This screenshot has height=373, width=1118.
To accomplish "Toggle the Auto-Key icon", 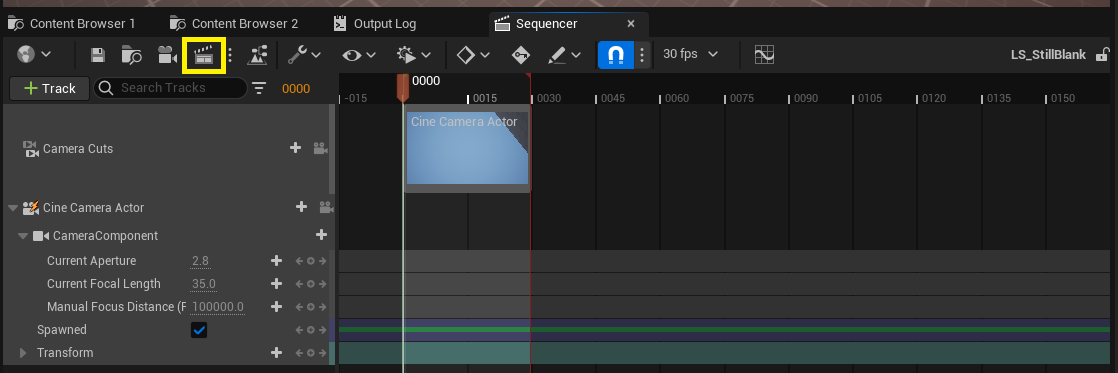I will click(x=520, y=55).
